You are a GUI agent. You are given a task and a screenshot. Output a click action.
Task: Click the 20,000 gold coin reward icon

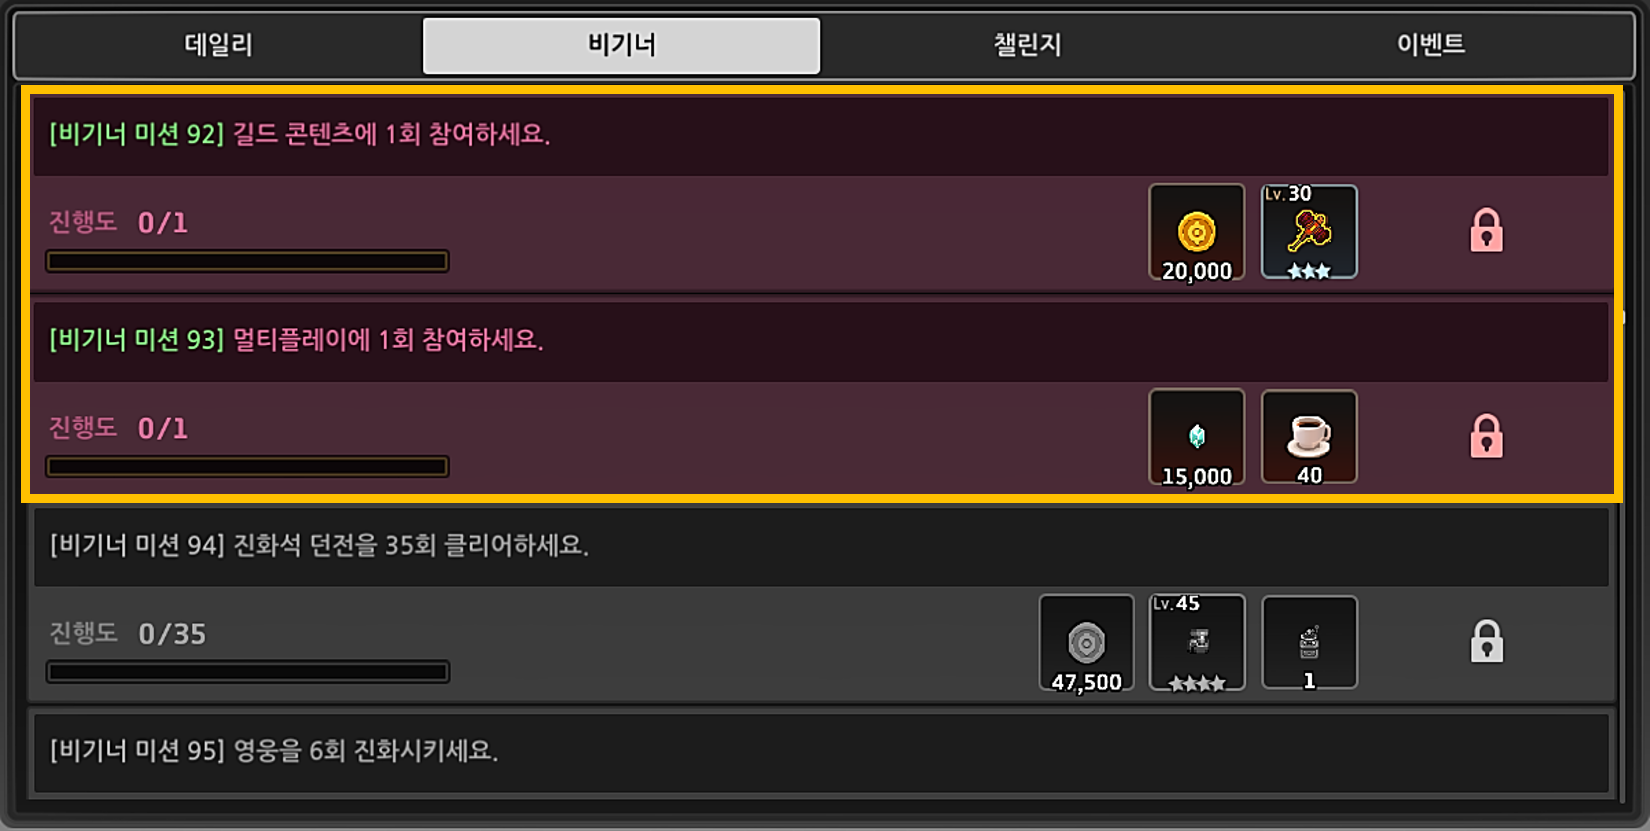1196,232
